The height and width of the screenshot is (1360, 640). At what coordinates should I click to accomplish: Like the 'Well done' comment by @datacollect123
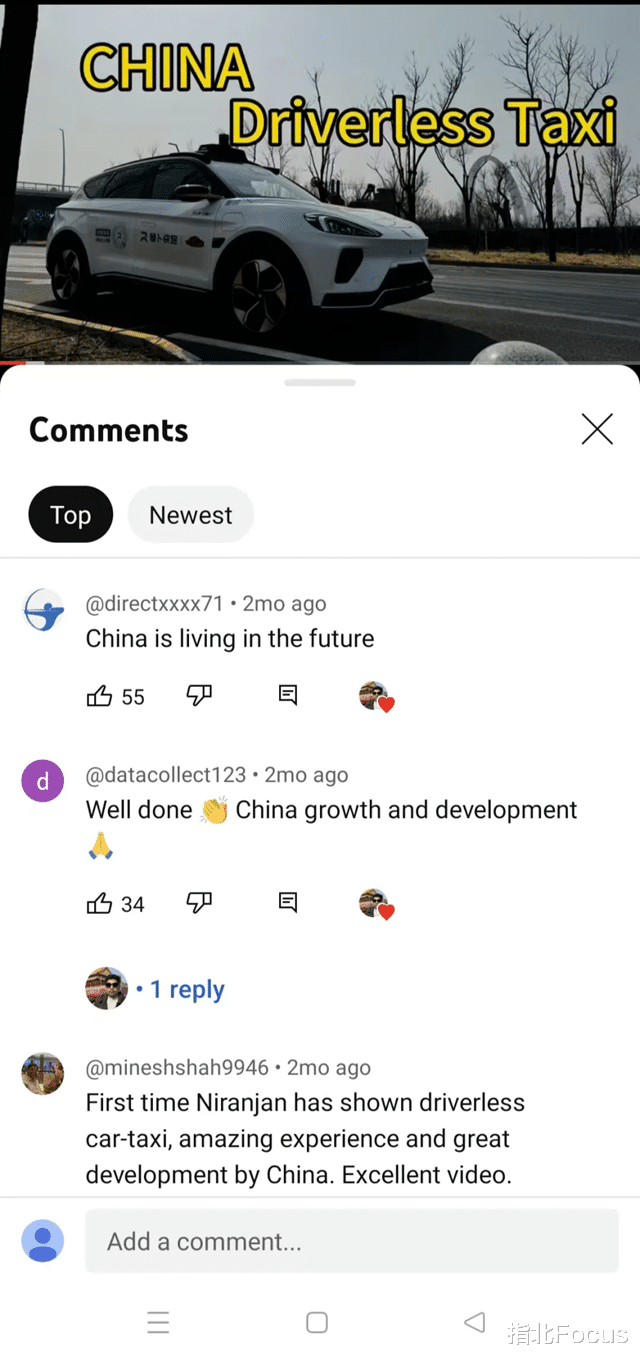[x=100, y=904]
